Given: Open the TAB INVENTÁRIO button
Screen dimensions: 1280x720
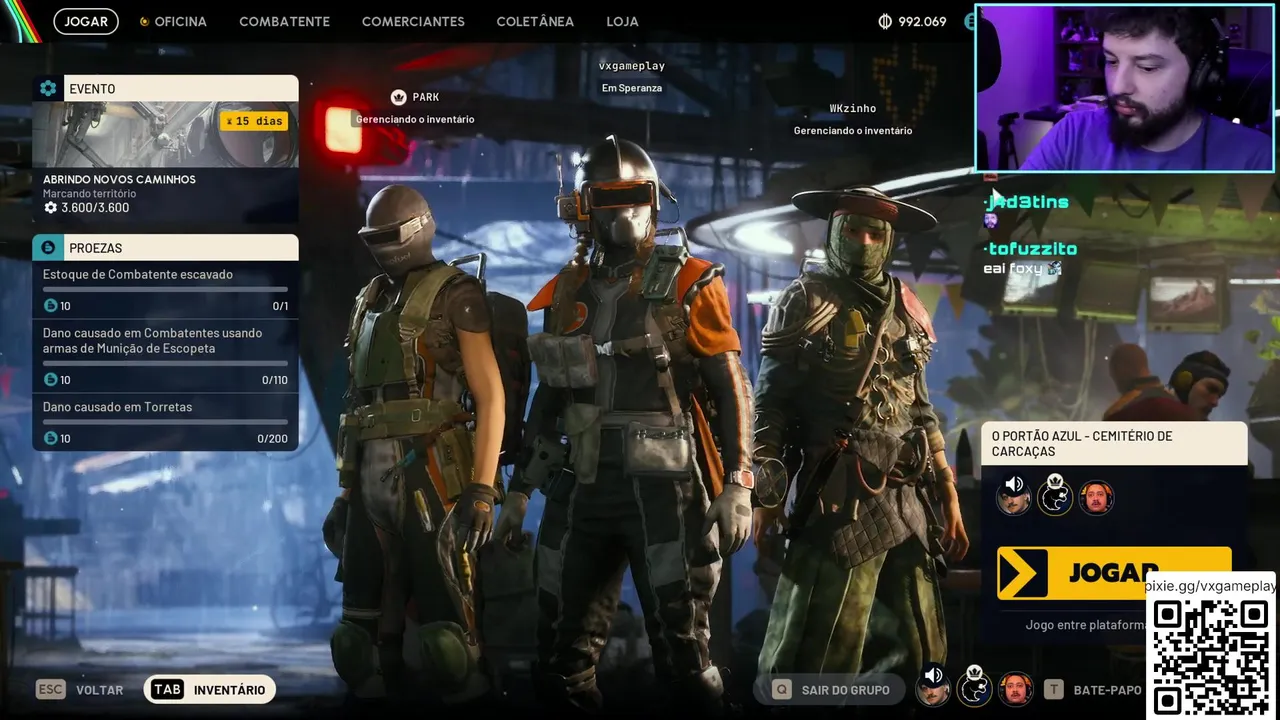Looking at the screenshot, I should tap(210, 690).
